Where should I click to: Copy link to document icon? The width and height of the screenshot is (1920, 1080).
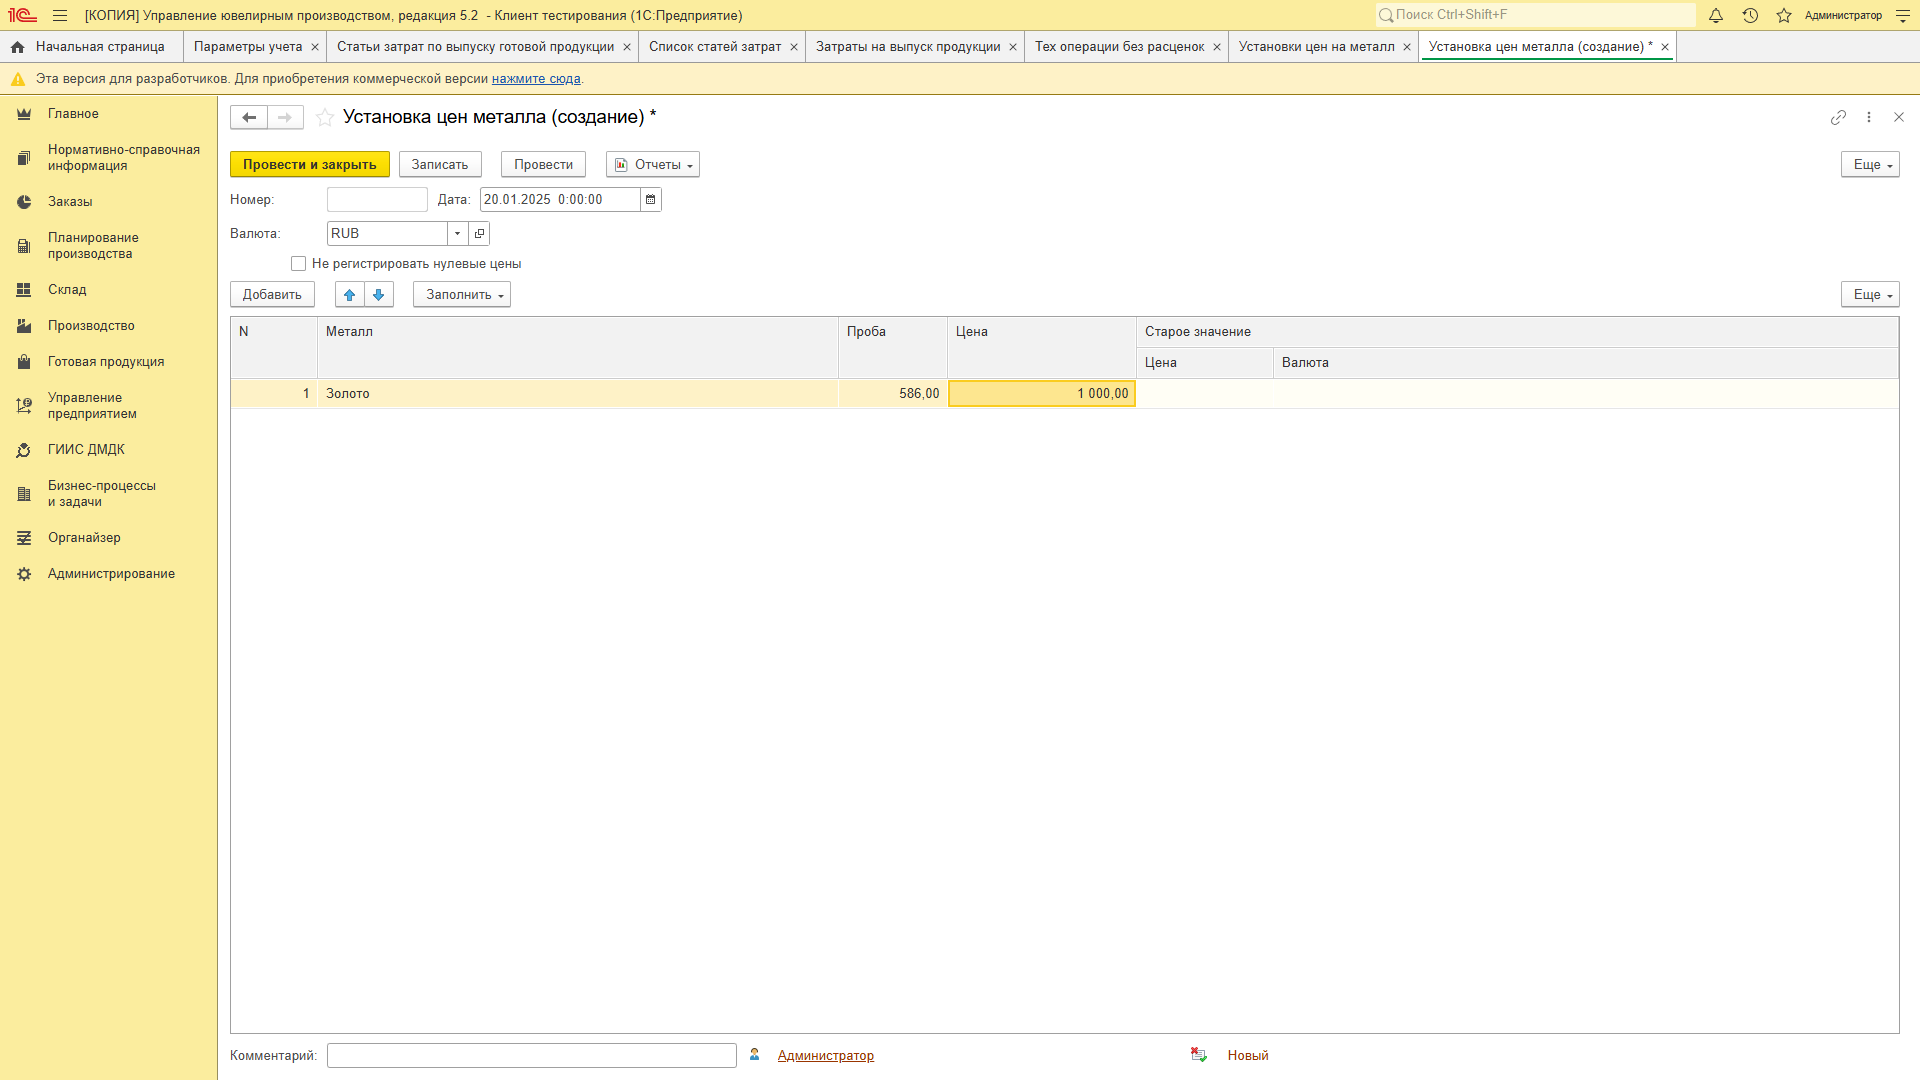1838,117
